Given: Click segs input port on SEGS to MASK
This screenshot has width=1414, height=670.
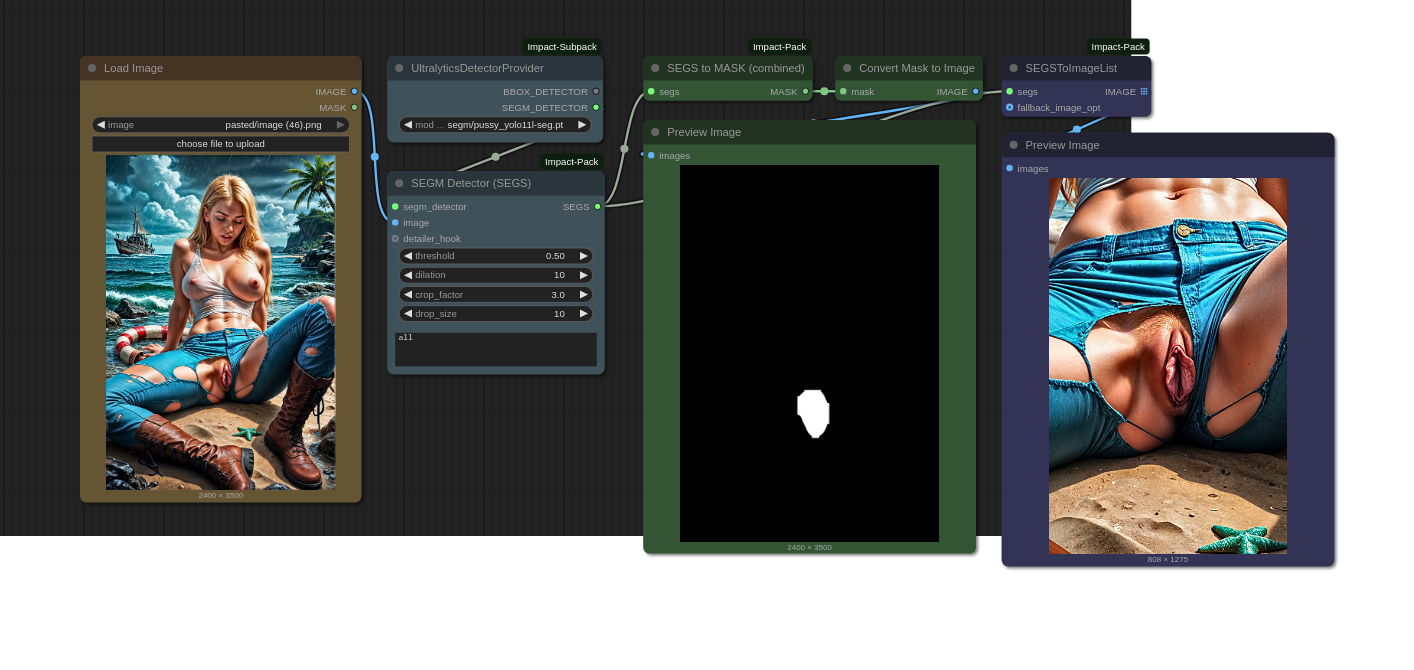Looking at the screenshot, I should point(651,91).
